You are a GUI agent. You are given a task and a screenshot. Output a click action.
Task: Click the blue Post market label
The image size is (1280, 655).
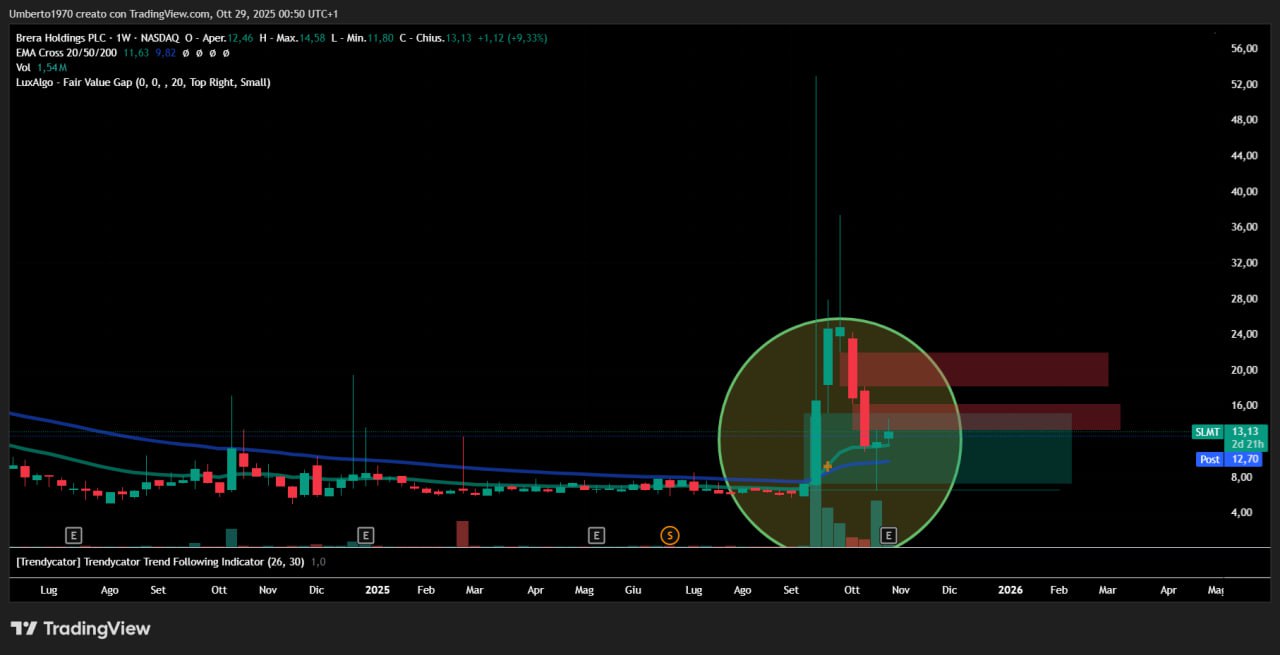tap(1210, 459)
